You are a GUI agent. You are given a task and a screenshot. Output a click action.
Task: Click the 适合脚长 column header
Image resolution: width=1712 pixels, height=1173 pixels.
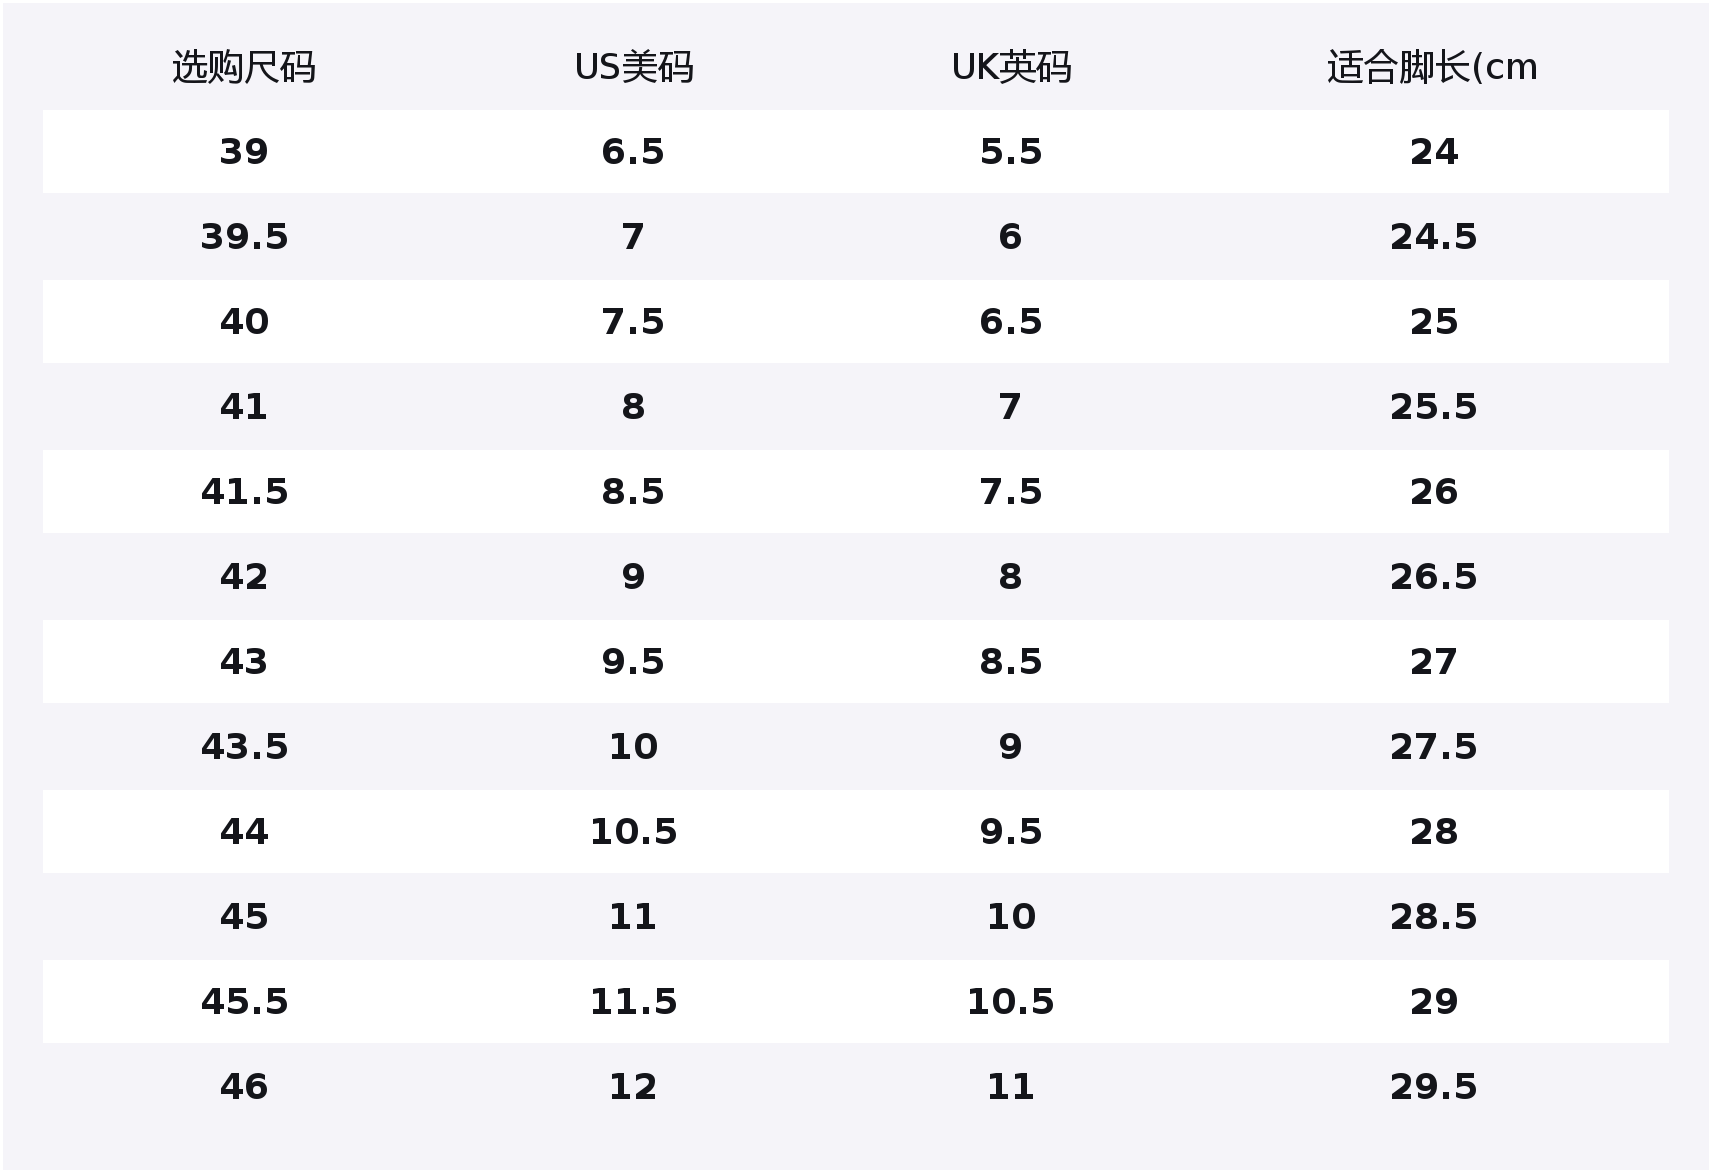point(1432,67)
